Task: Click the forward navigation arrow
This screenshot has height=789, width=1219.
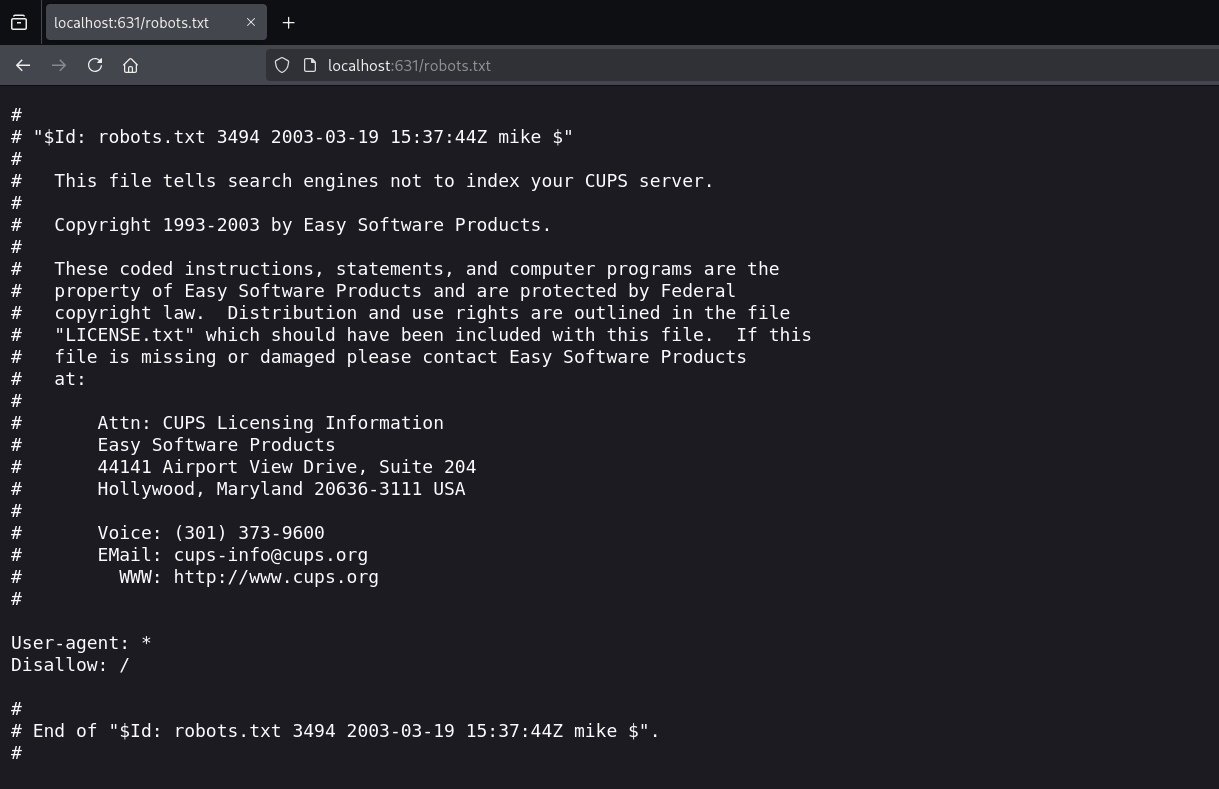Action: click(59, 65)
